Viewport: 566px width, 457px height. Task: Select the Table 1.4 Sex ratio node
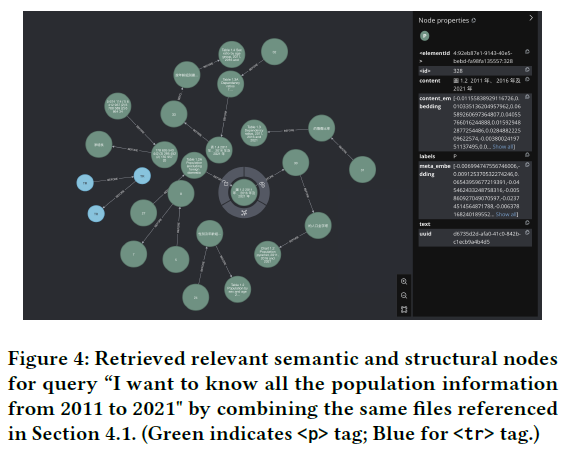coord(232,55)
